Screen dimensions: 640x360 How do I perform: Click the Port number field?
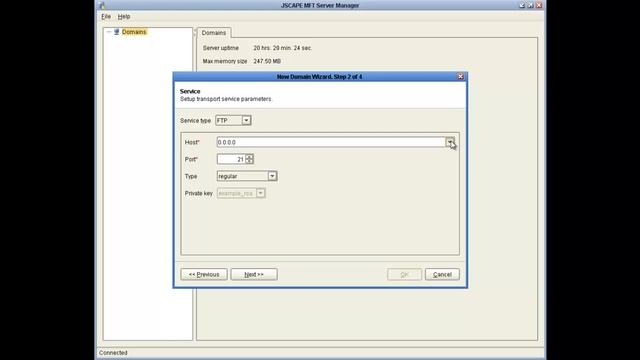(231, 159)
